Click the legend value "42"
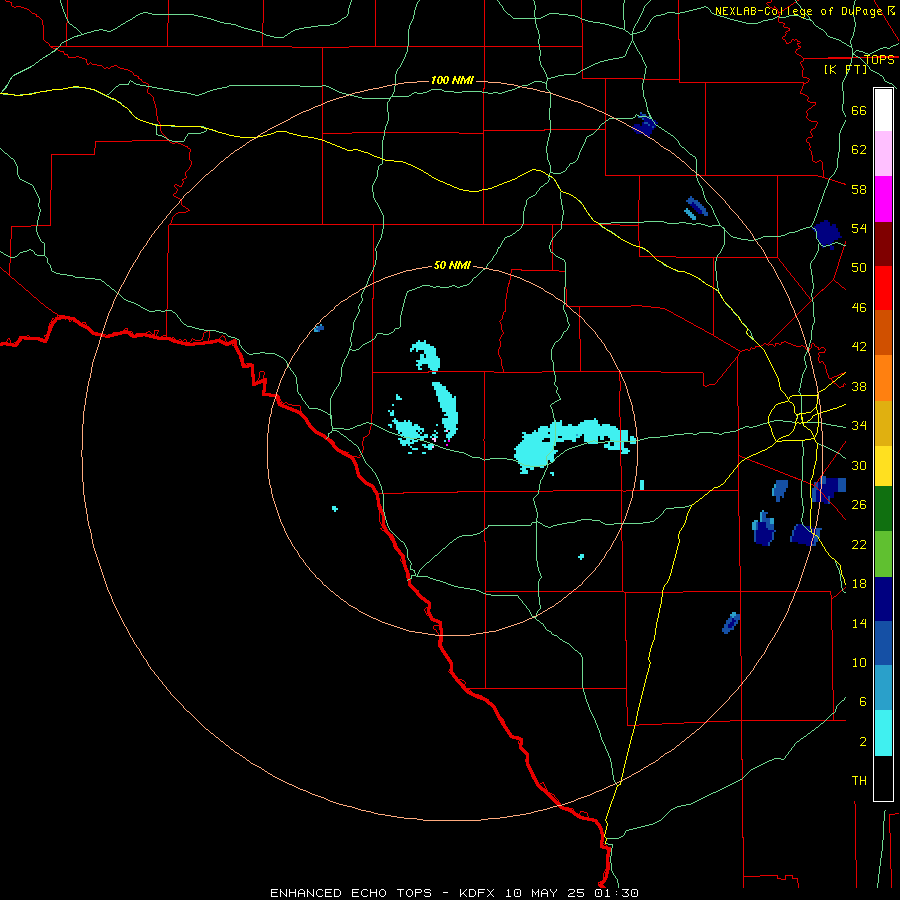Image resolution: width=900 pixels, height=900 pixels. click(x=859, y=347)
